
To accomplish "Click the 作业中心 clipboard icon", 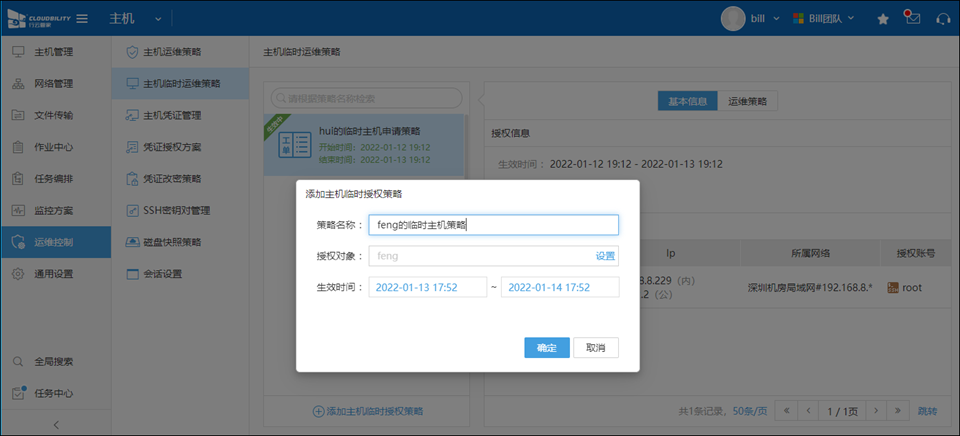I will tap(18, 147).
